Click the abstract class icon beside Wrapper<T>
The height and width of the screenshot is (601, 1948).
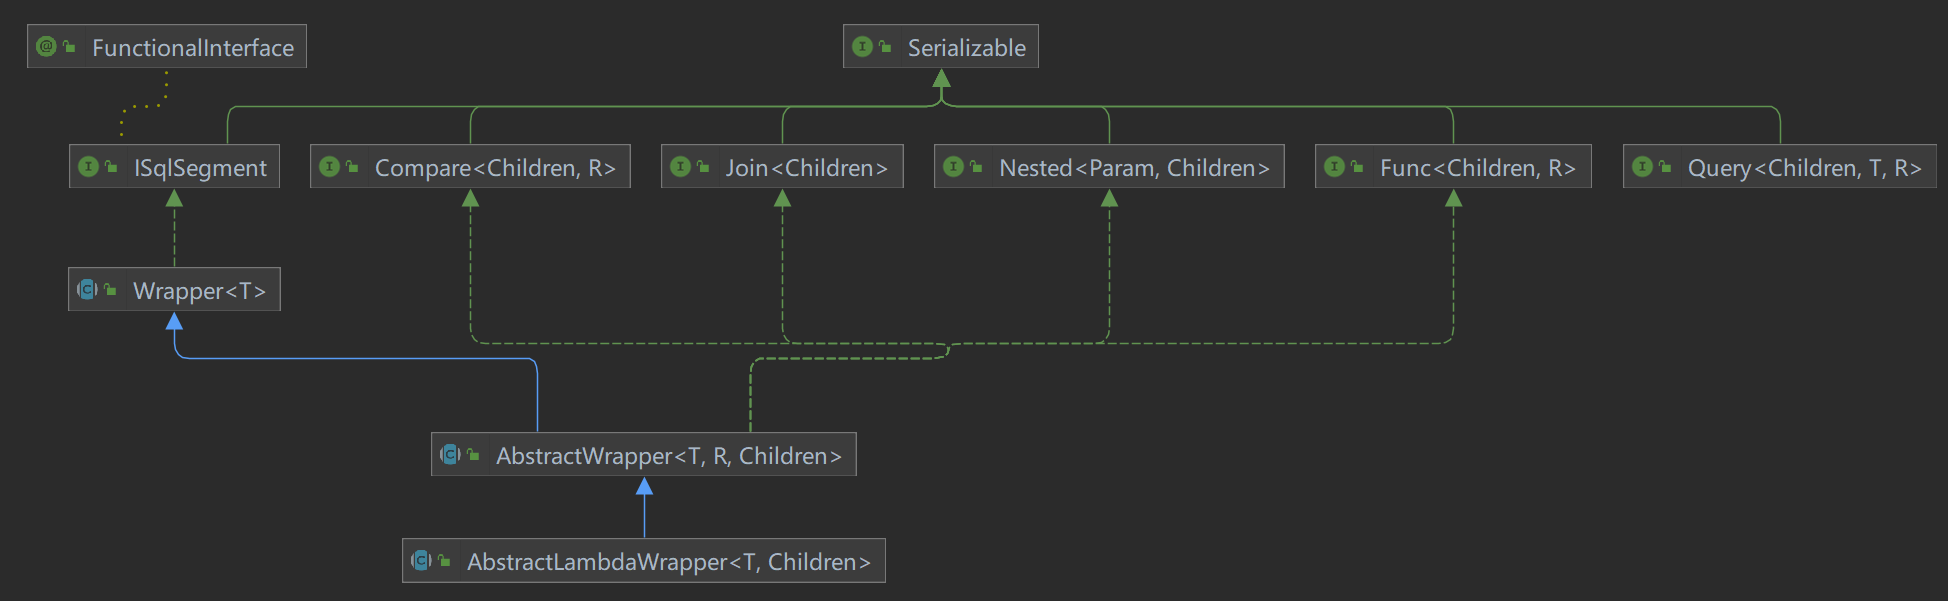[88, 290]
